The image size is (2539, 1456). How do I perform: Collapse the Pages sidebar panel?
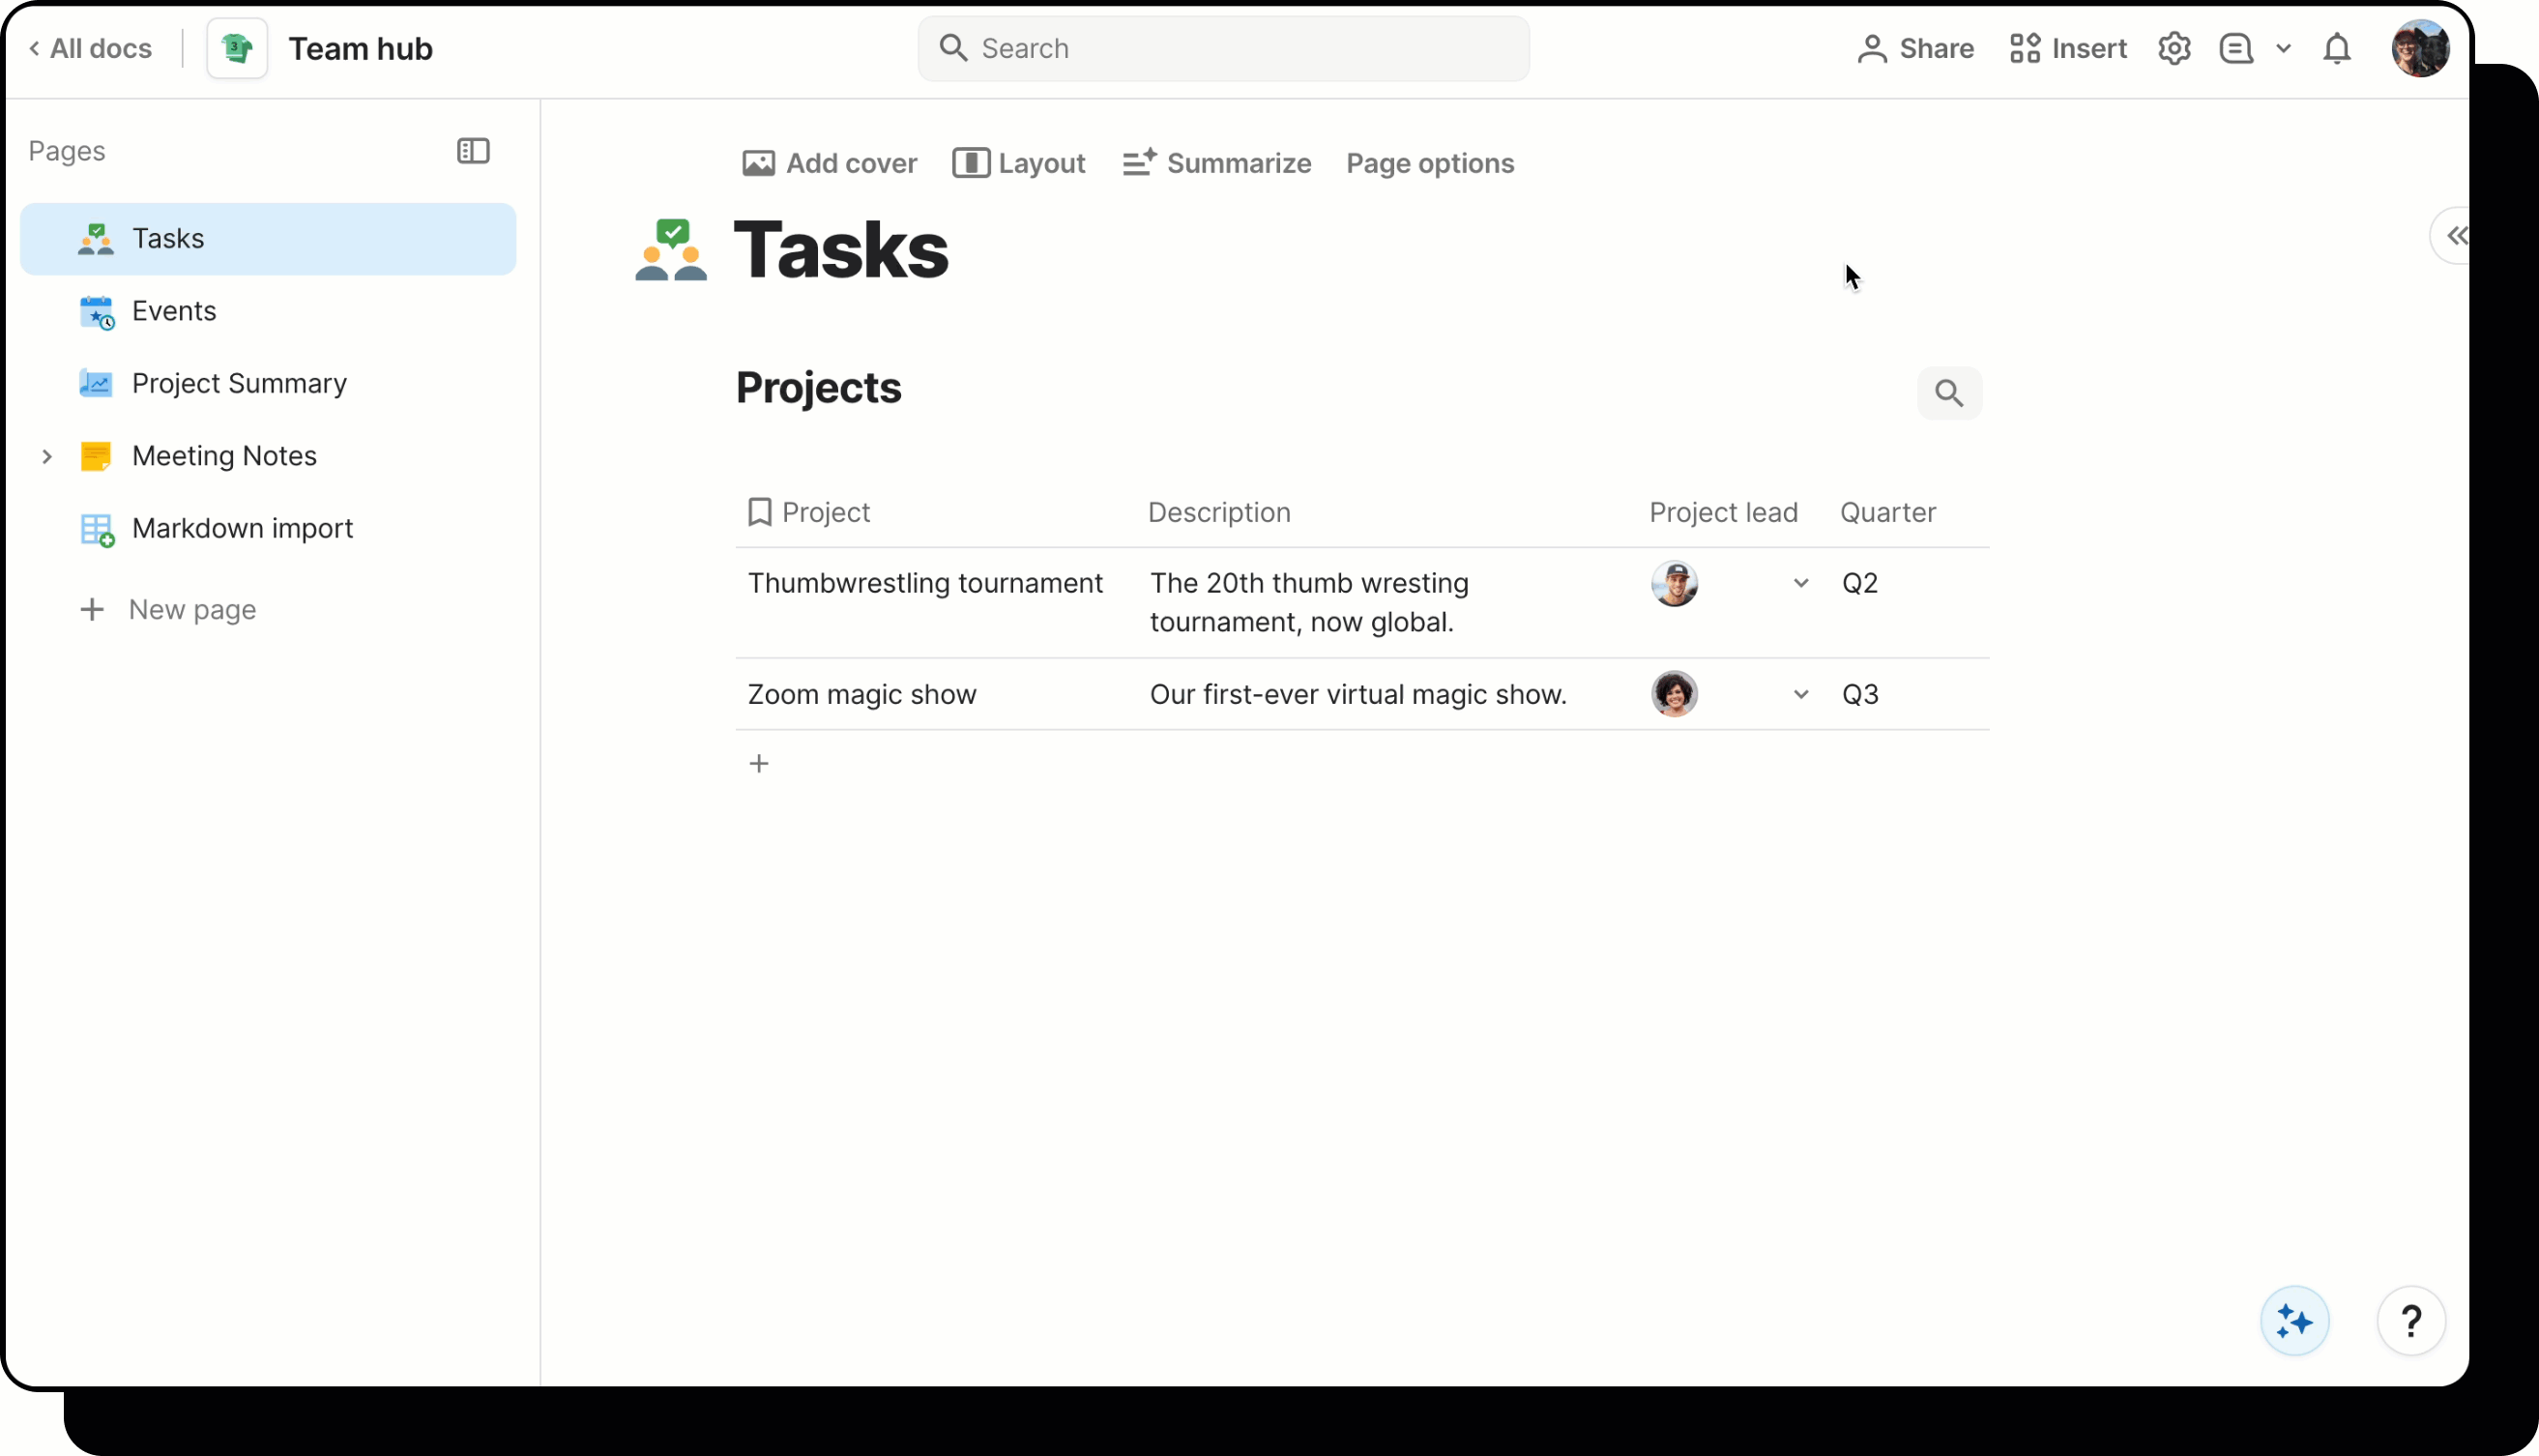click(x=473, y=151)
